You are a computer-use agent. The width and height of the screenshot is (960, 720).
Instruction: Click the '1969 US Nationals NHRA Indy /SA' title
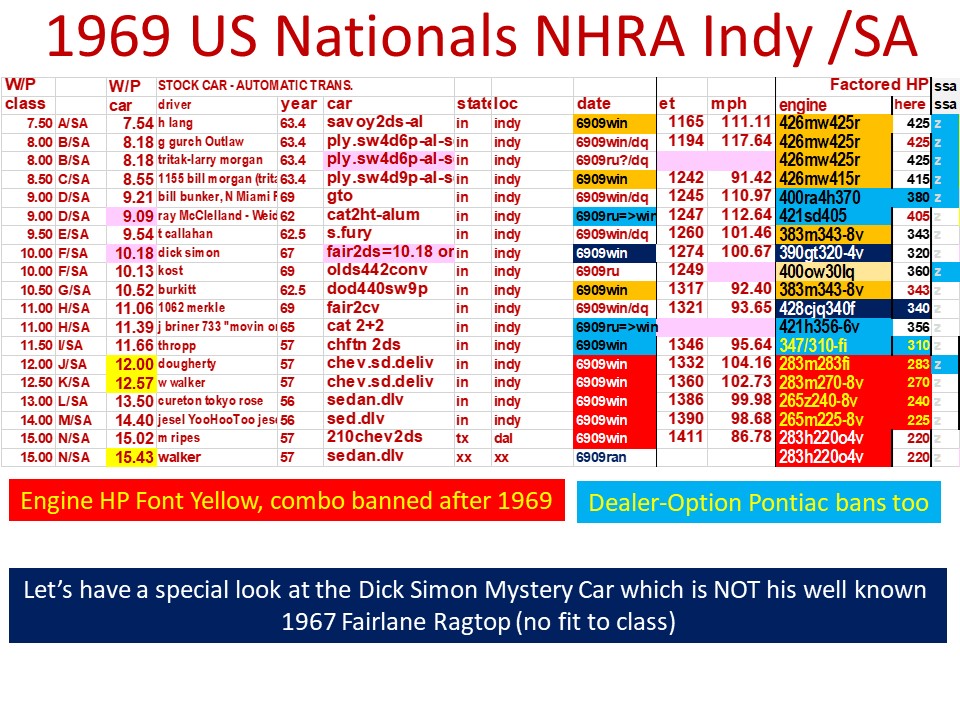[x=481, y=37]
